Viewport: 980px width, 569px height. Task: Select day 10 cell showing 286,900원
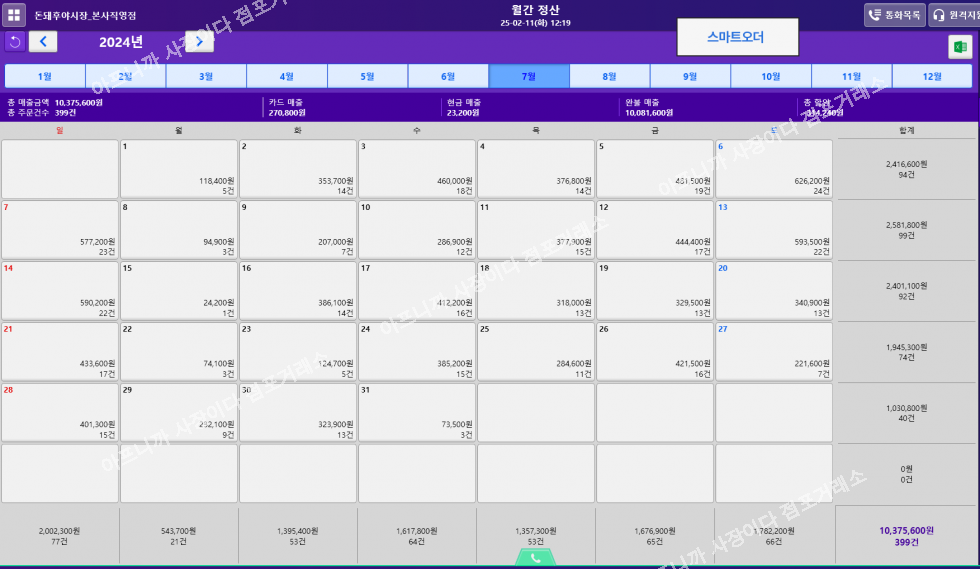[416, 230]
